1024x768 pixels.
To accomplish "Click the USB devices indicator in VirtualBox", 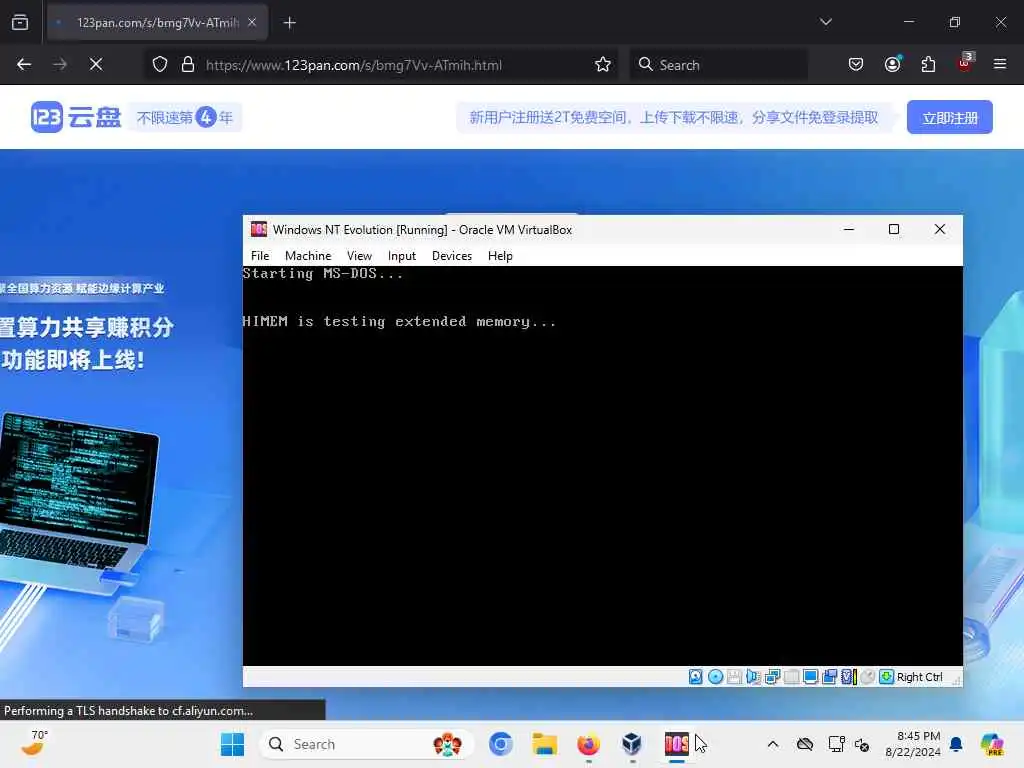I will [792, 677].
